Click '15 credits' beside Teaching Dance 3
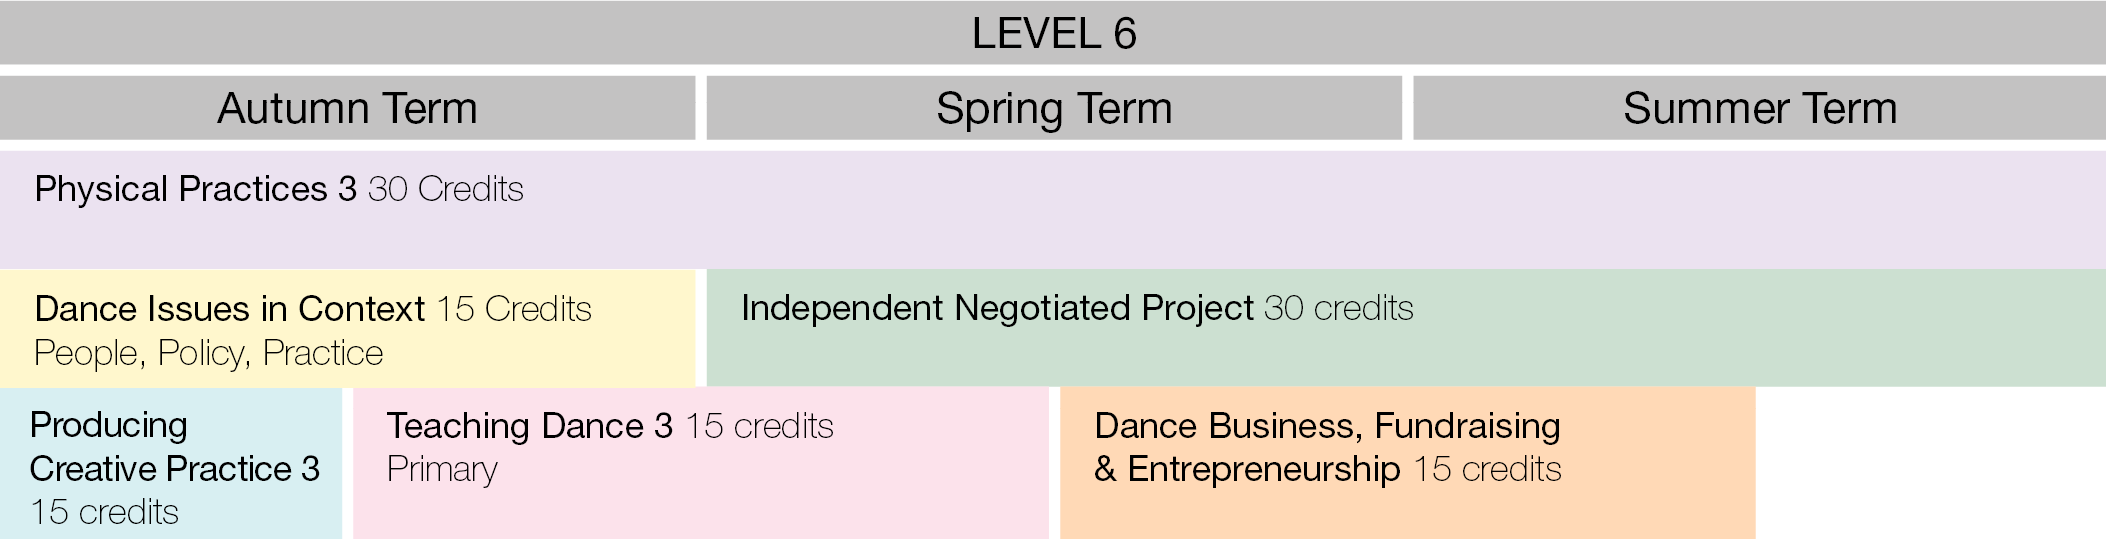Image resolution: width=2106 pixels, height=539 pixels. click(759, 426)
